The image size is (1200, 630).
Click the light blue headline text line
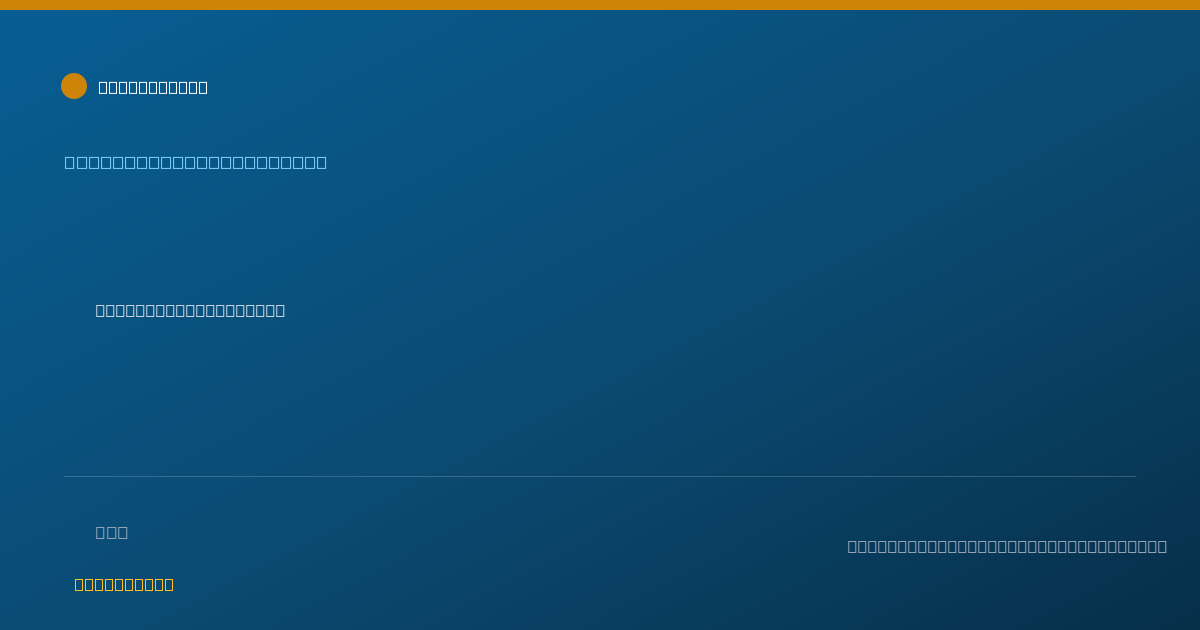point(196,162)
